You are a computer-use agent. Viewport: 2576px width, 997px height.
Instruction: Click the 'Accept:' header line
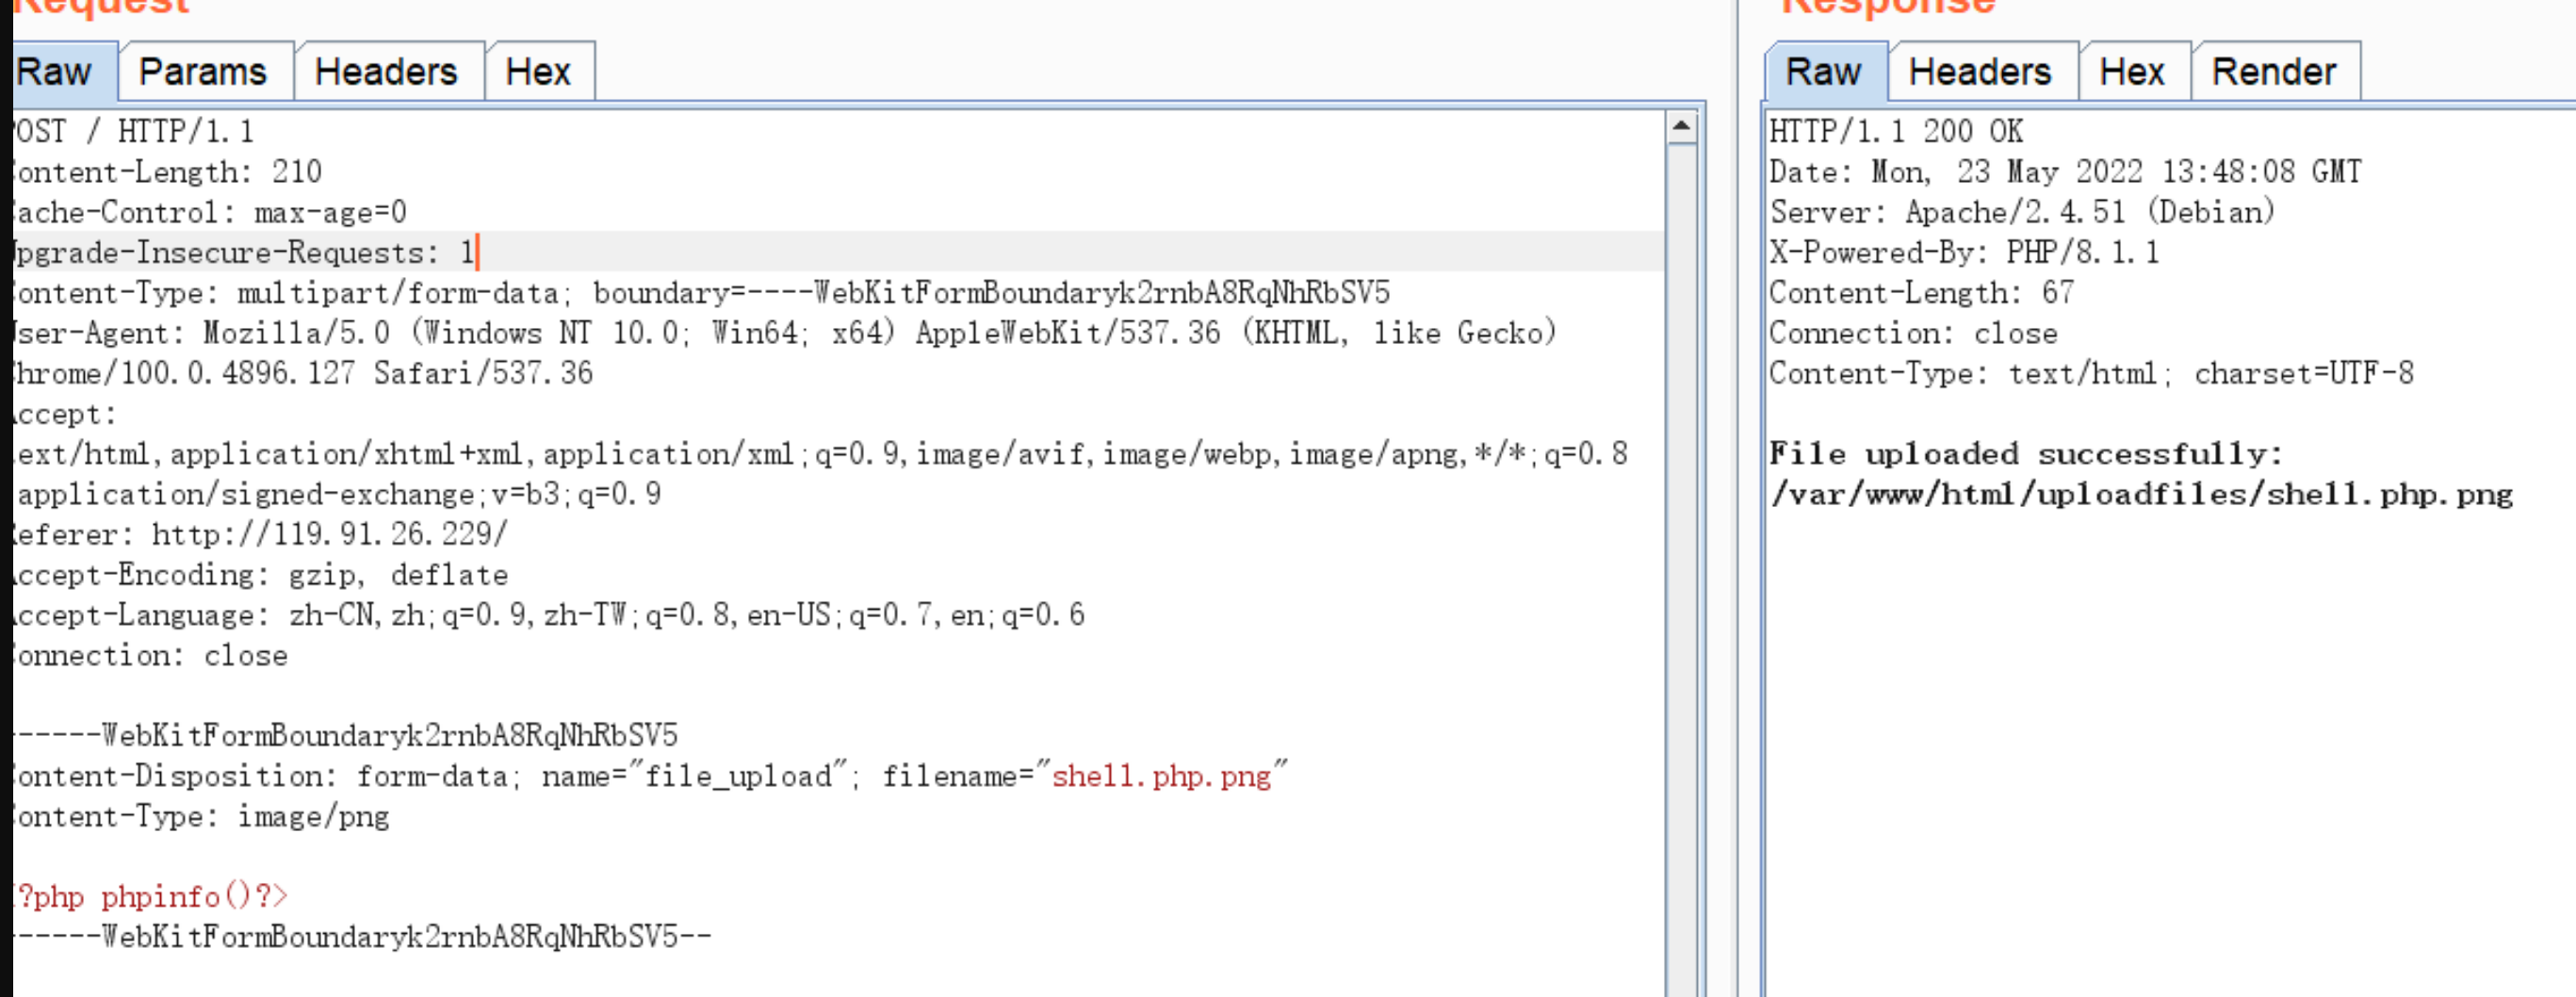coord(65,414)
